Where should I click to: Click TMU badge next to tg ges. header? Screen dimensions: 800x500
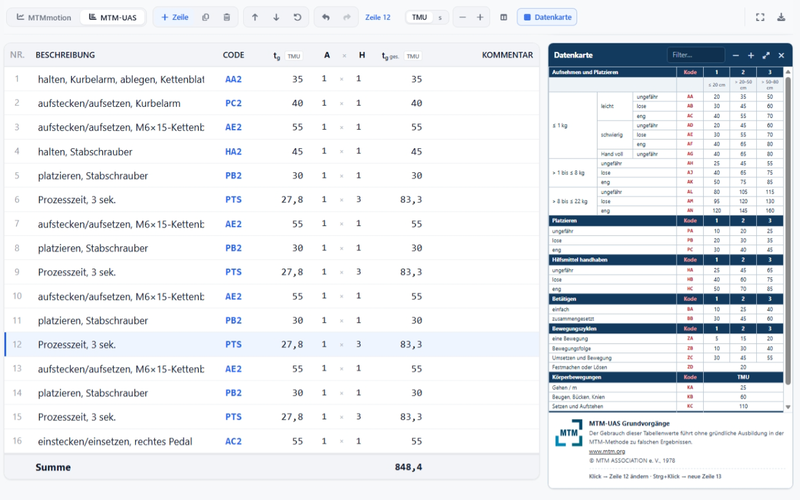point(413,56)
